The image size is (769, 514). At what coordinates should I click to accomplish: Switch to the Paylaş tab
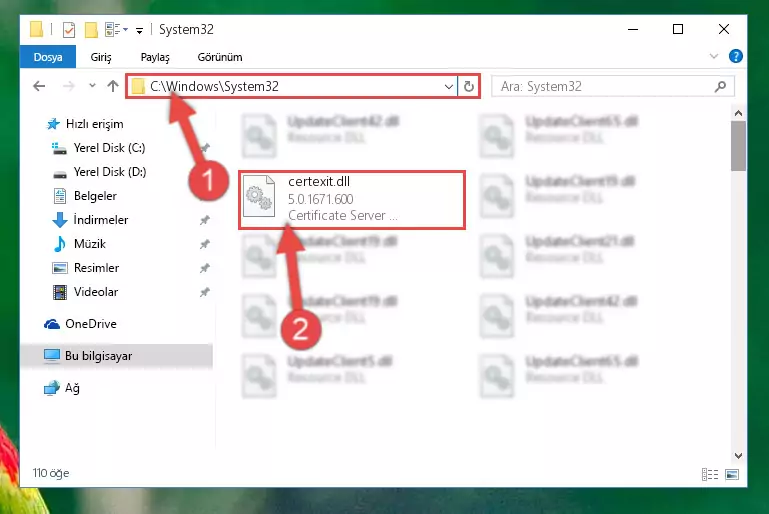point(155,57)
